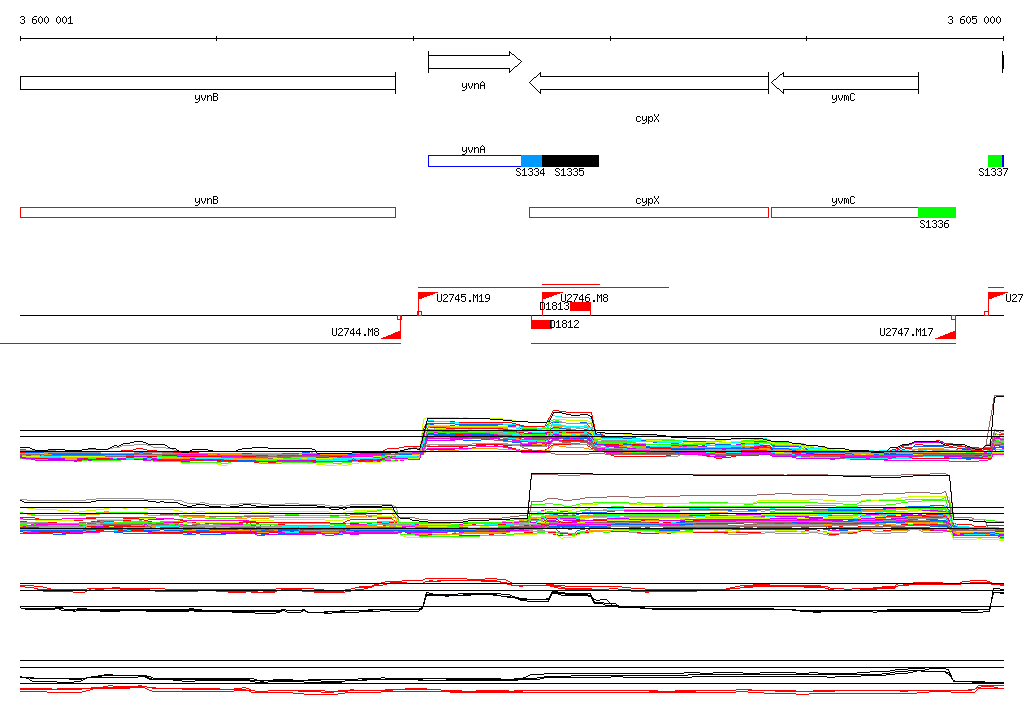Click the D1813 text label
1024x714 pixels.
pyautogui.click(x=554, y=306)
